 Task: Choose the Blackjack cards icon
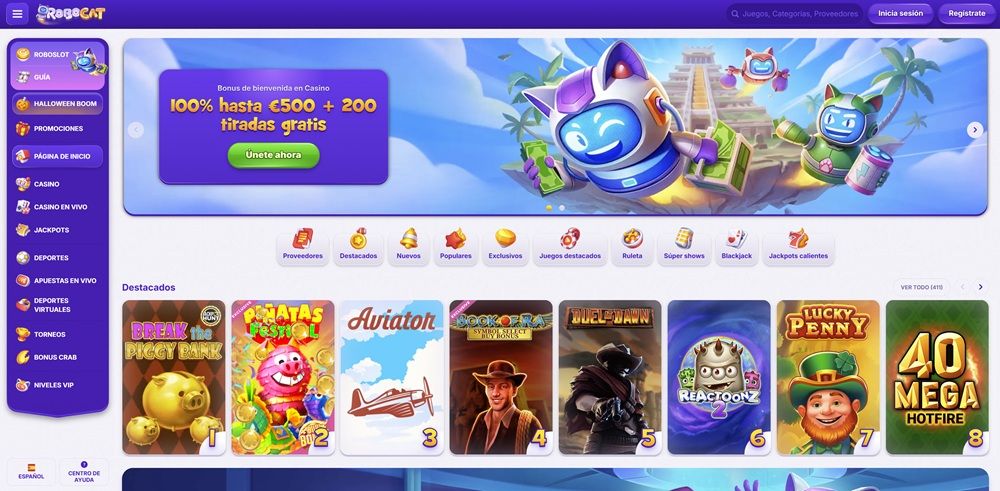point(736,238)
